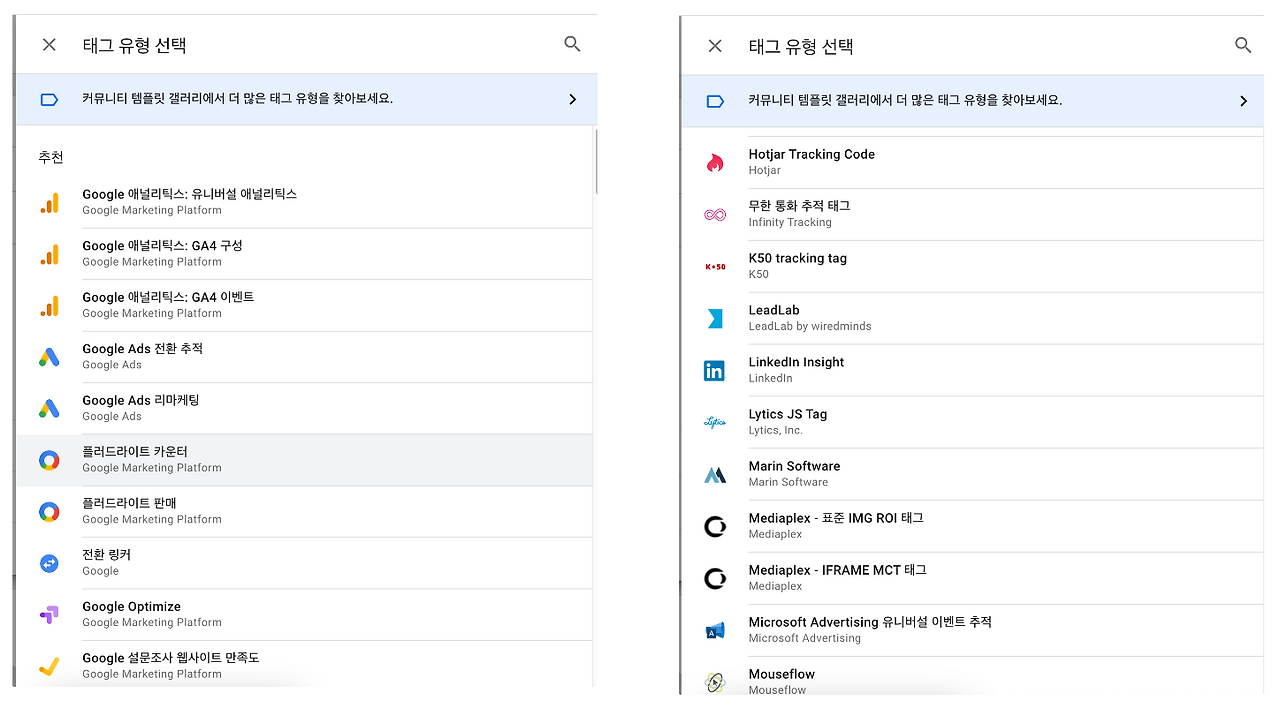Click the LinkedIn logo icon
The image size is (1280, 708).
tap(714, 371)
